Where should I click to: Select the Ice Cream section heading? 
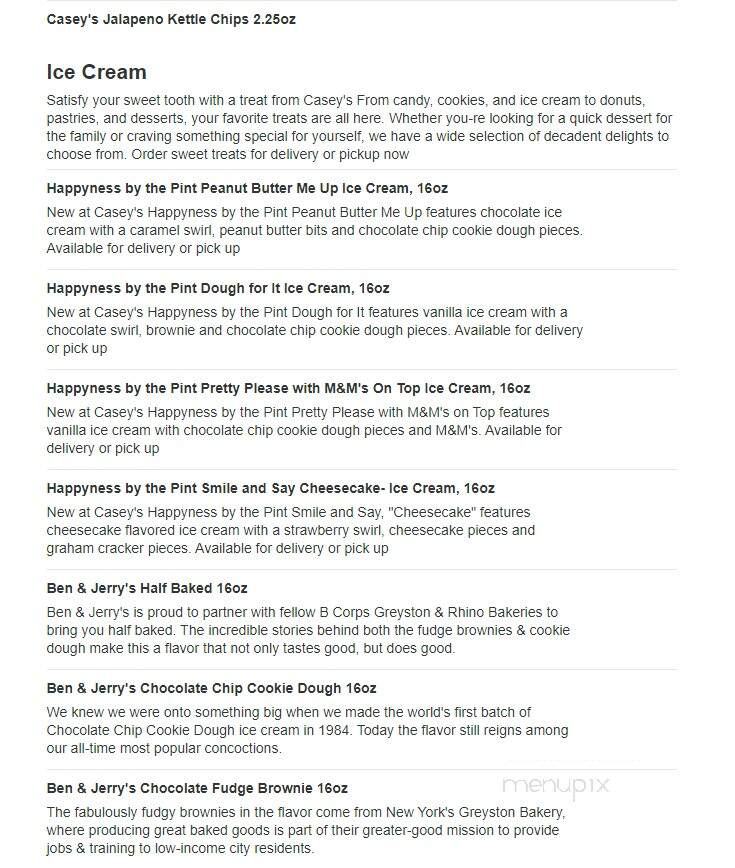point(96,72)
